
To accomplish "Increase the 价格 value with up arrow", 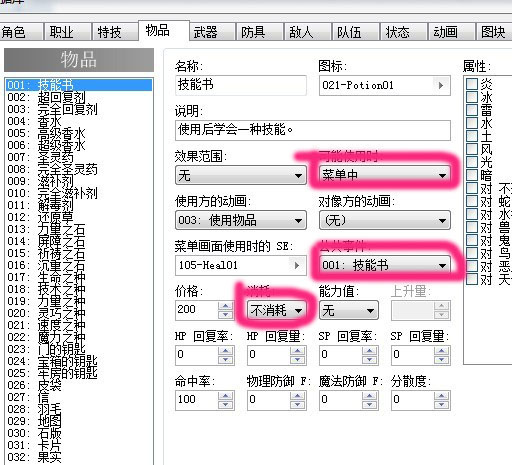I will click(226, 306).
